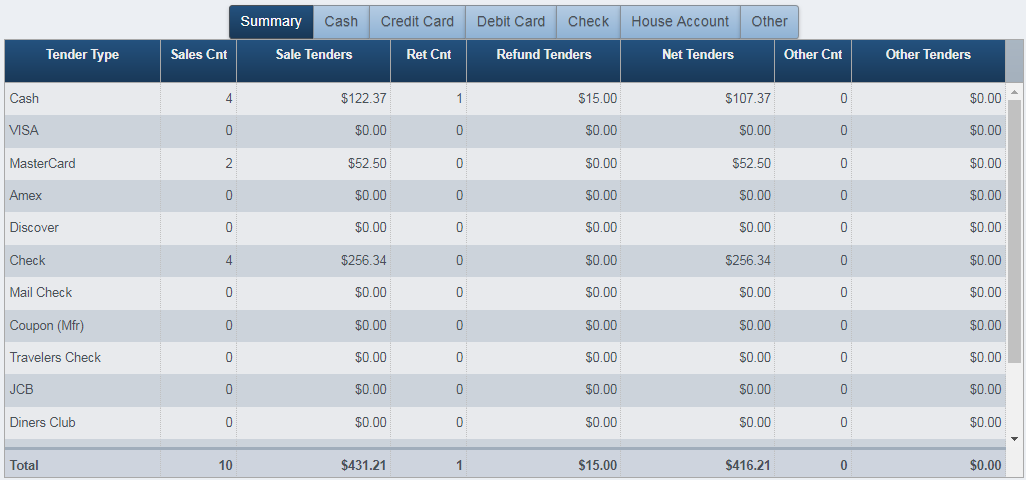Click scrollbar down arrow in table

pyautogui.click(x=1014, y=438)
